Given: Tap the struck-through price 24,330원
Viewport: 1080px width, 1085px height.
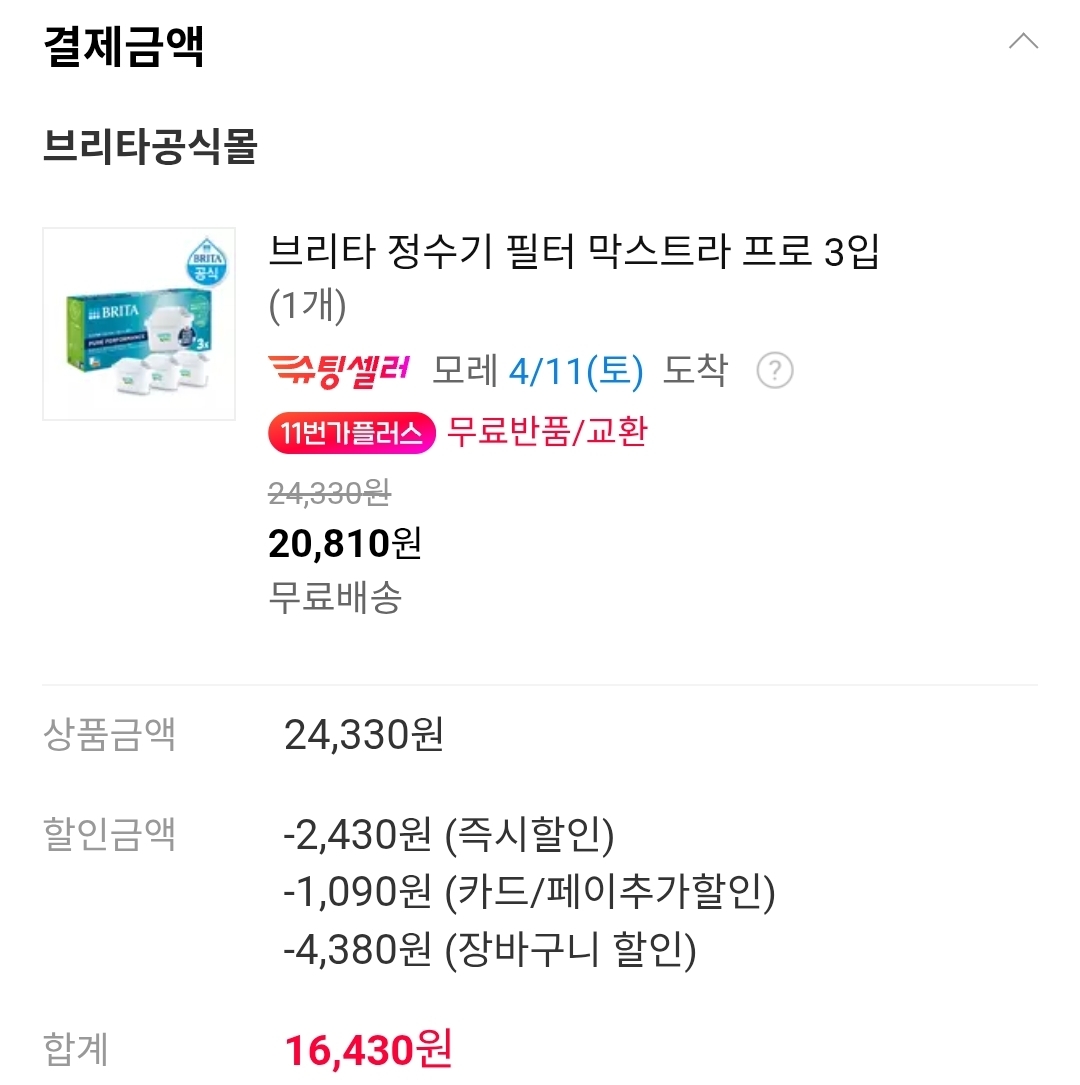Looking at the screenshot, I should (x=329, y=493).
